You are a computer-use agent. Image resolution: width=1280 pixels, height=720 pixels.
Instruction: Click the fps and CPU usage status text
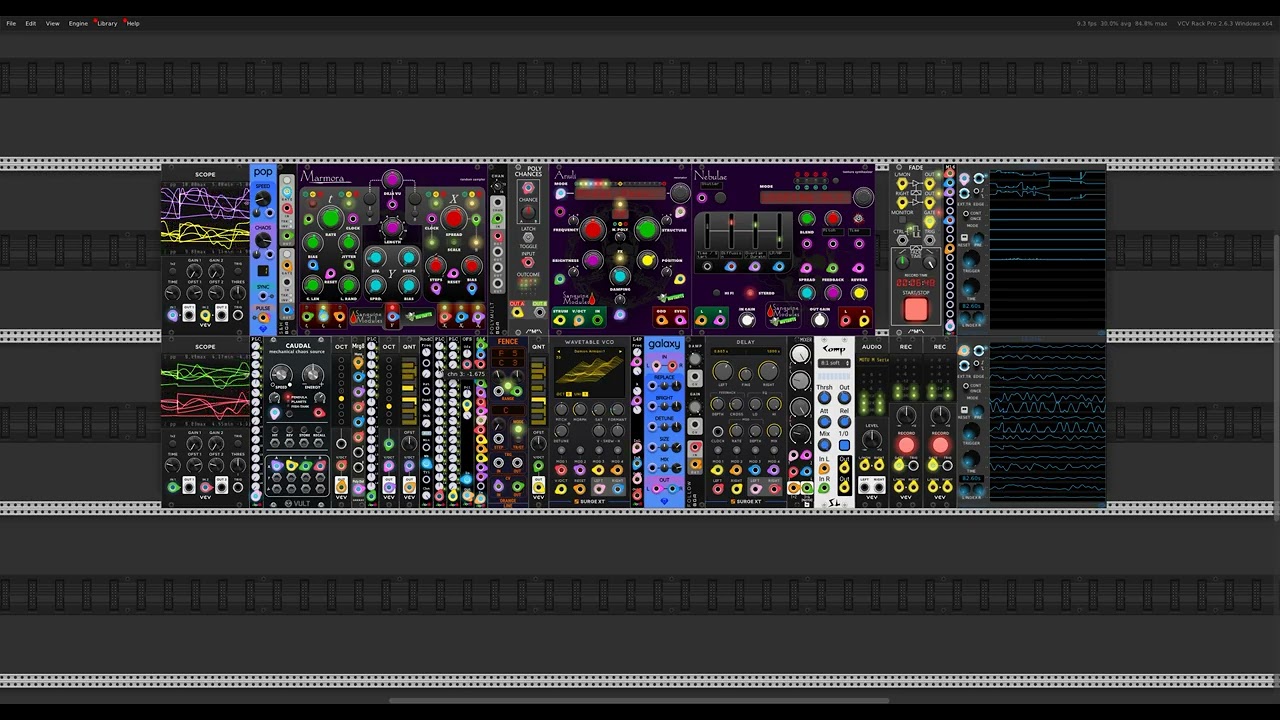coord(1122,23)
